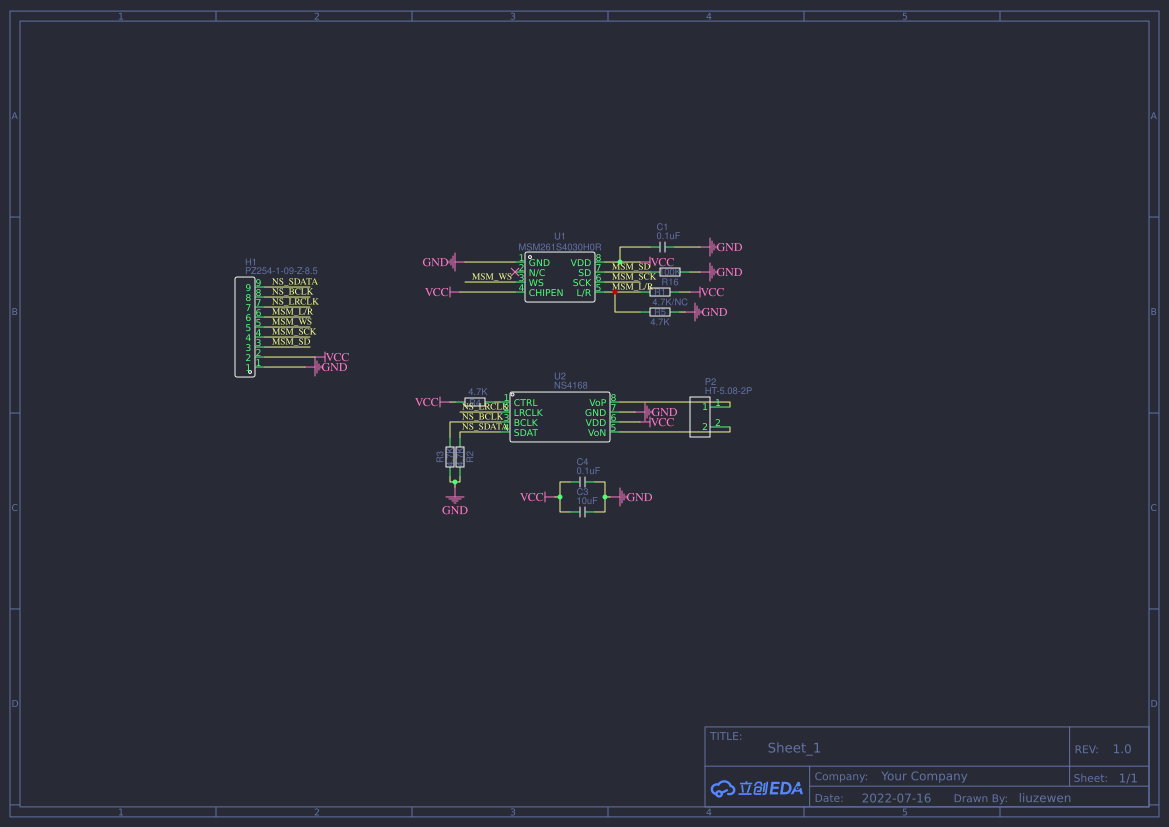
Task: Click the Drawn By liuzewen field
Action: 1044,798
